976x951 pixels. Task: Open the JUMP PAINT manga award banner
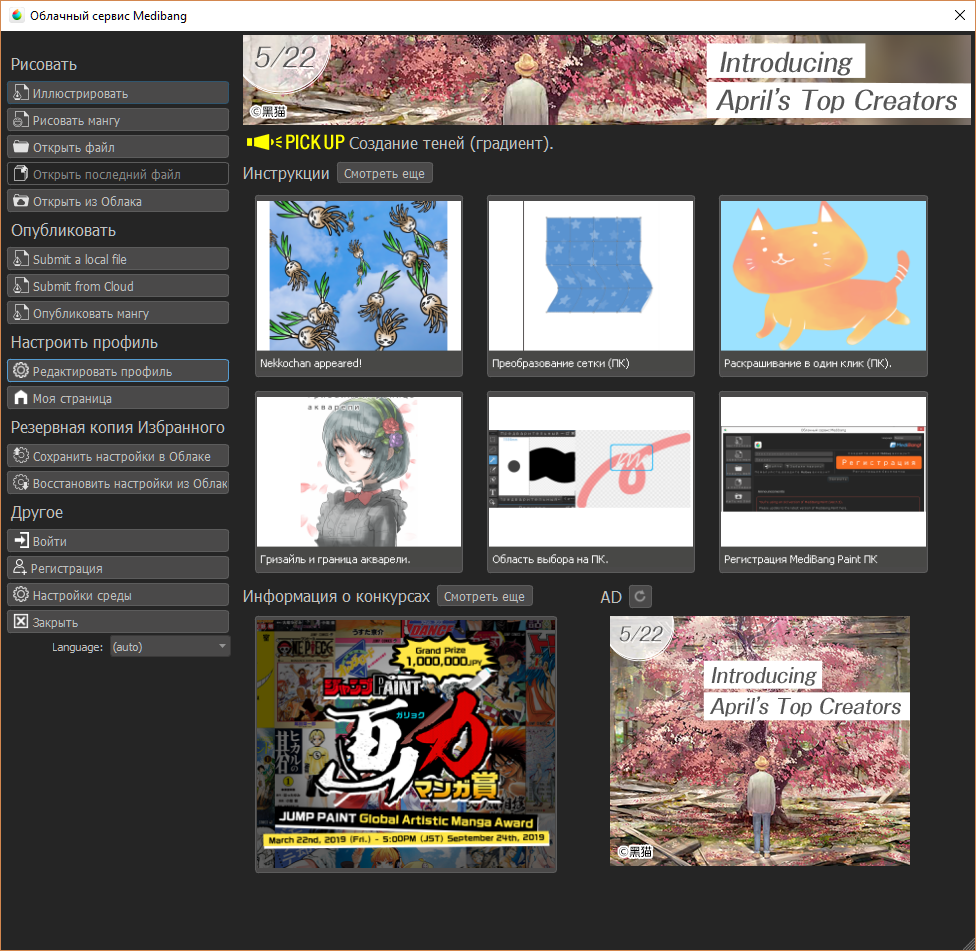click(x=405, y=744)
